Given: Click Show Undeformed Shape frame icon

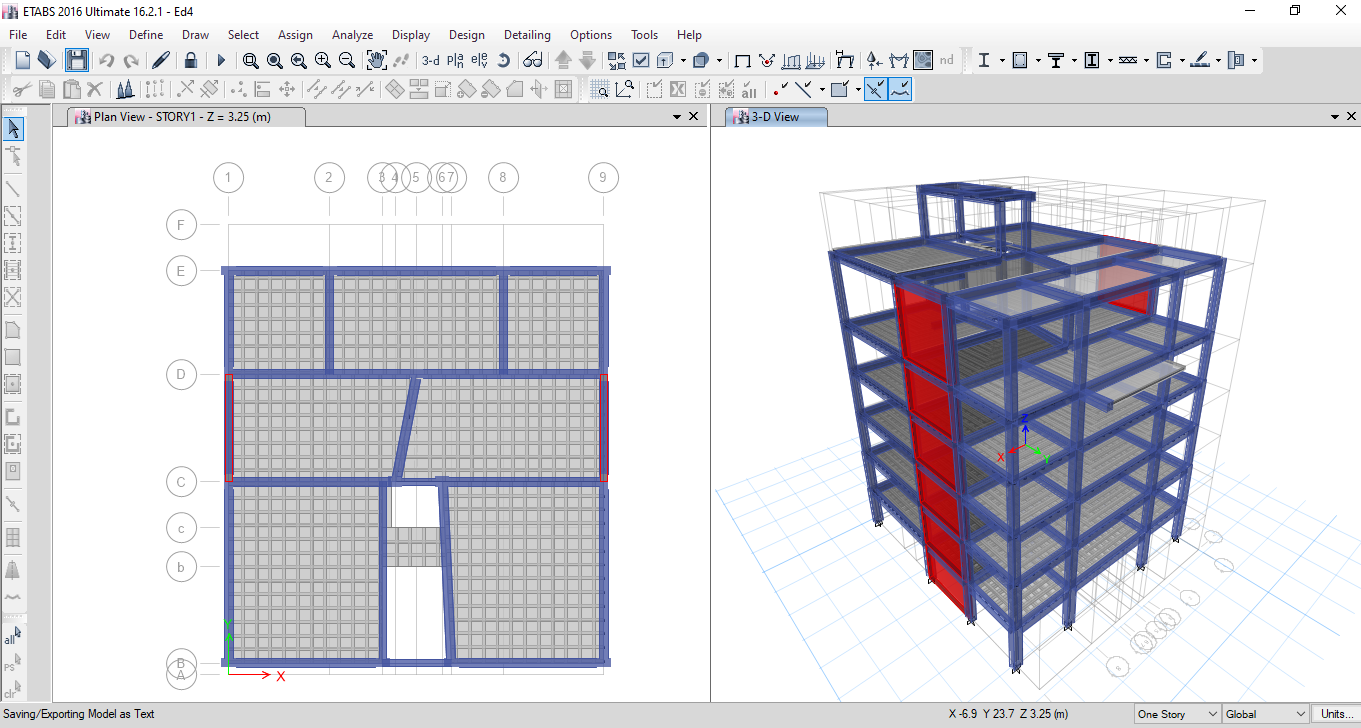Looking at the screenshot, I should (x=743, y=60).
